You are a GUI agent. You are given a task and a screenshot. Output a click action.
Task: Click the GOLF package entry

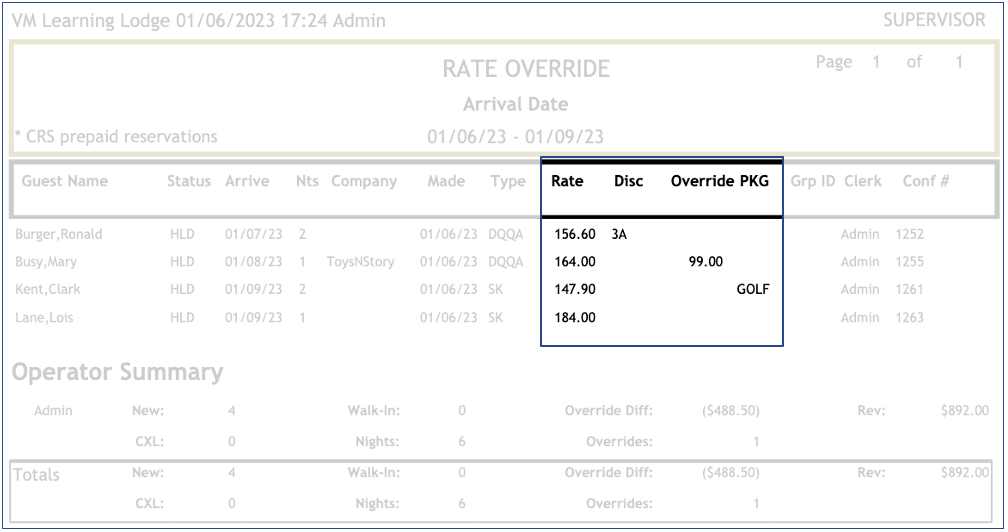click(x=752, y=290)
